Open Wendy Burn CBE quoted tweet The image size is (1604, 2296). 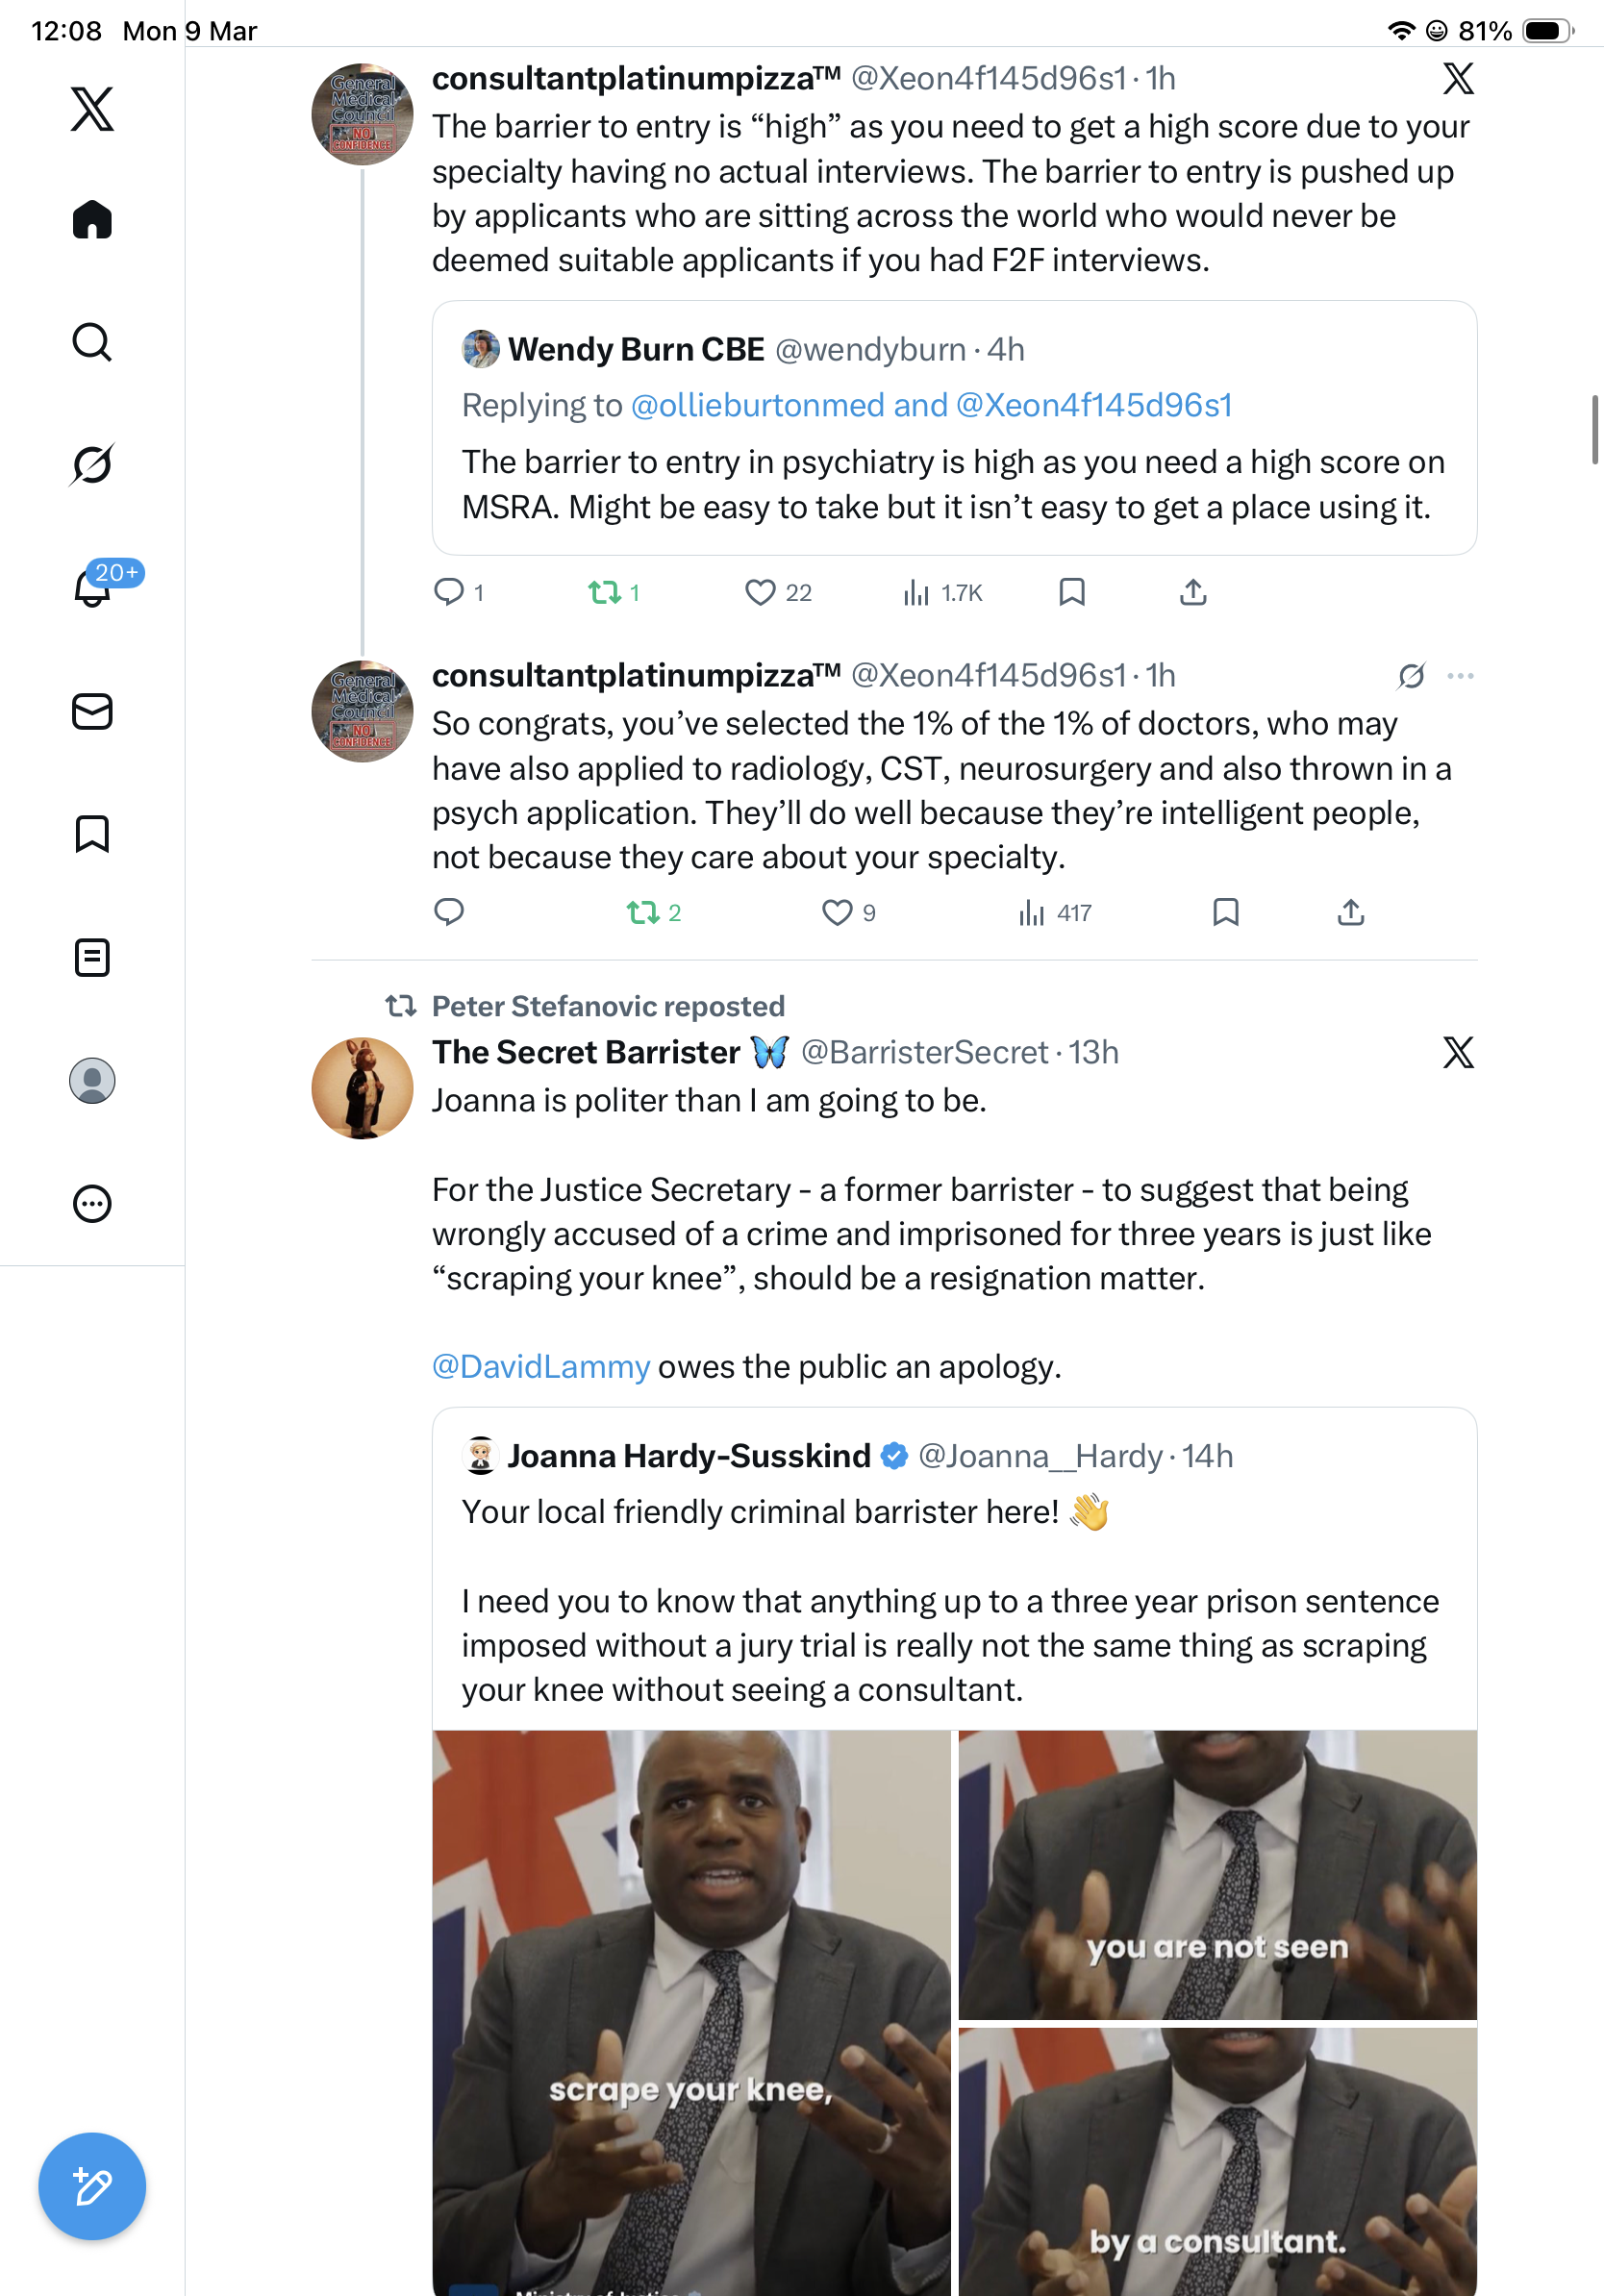coord(954,428)
